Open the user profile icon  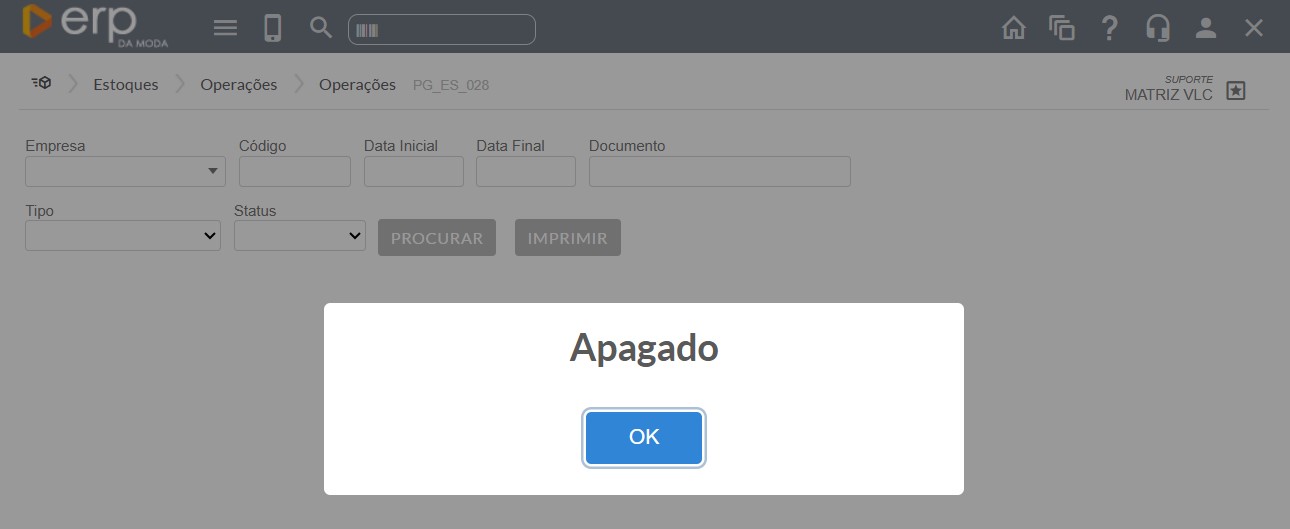click(1206, 28)
